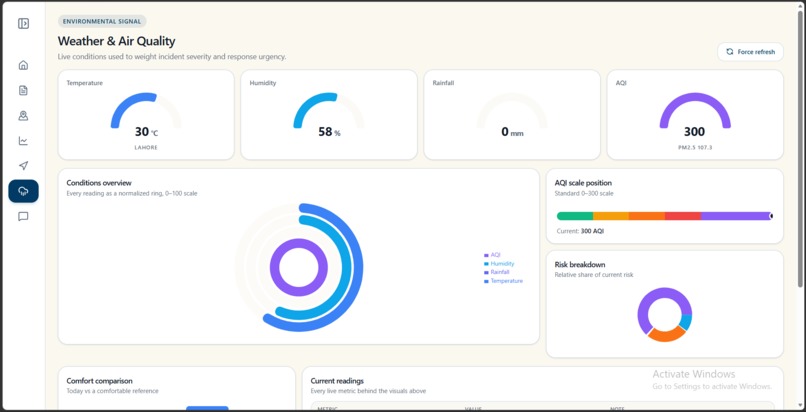Click the PM2.5 107.3 label
Viewport: 806px width, 412px height.
point(695,147)
